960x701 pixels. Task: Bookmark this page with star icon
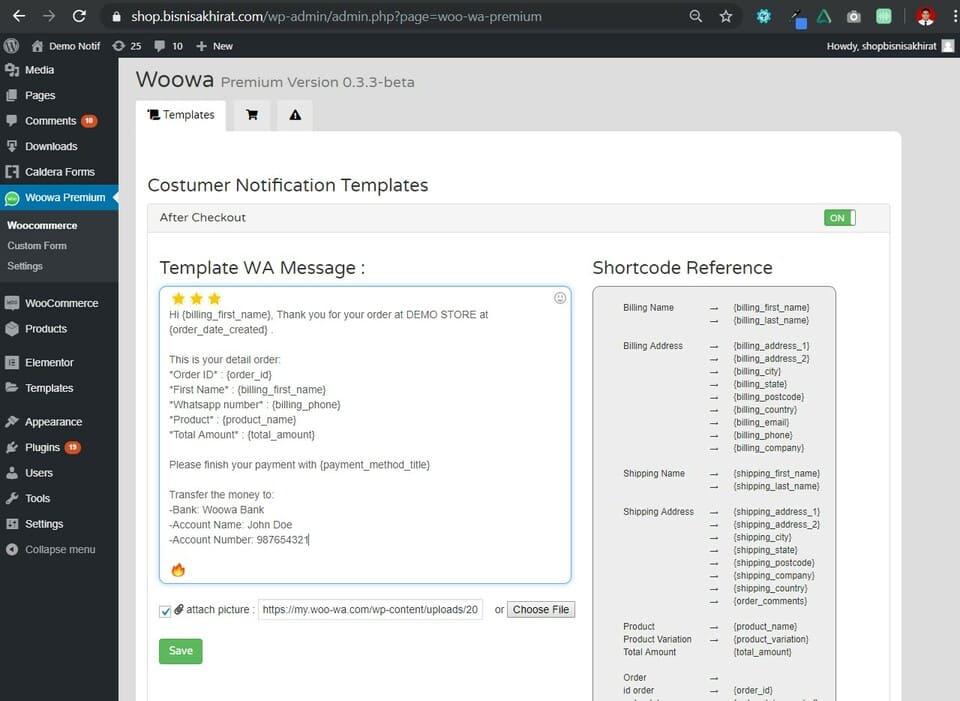tap(726, 17)
